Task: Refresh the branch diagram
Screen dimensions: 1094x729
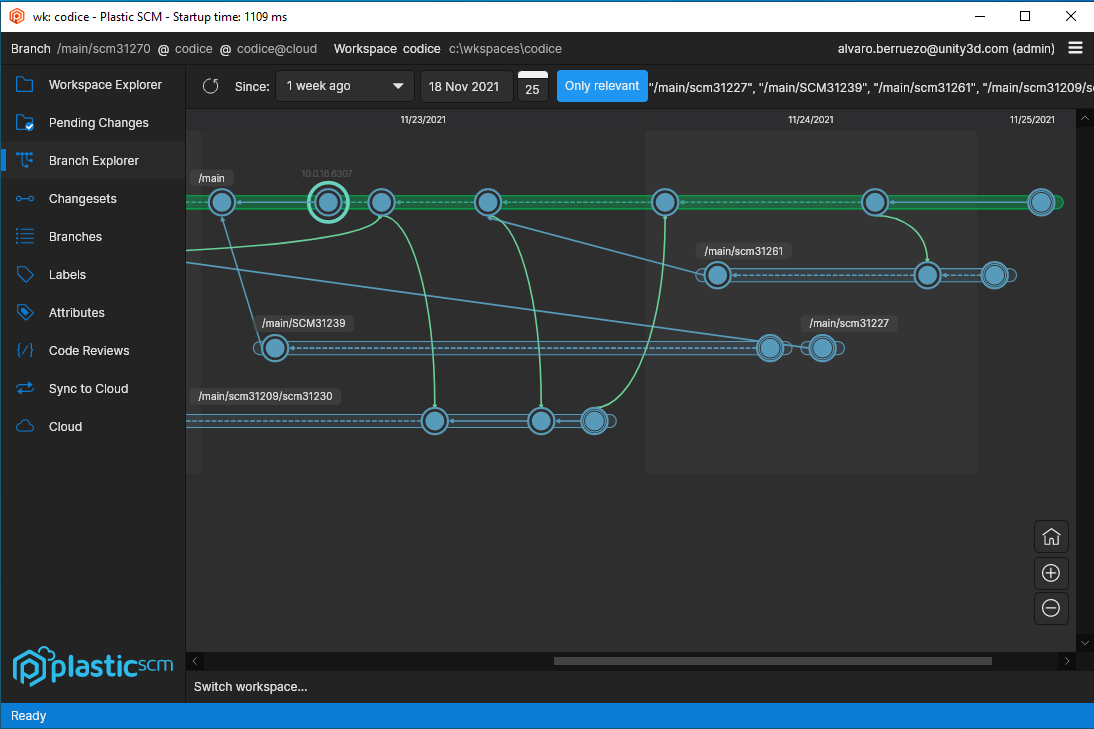Action: (210, 86)
